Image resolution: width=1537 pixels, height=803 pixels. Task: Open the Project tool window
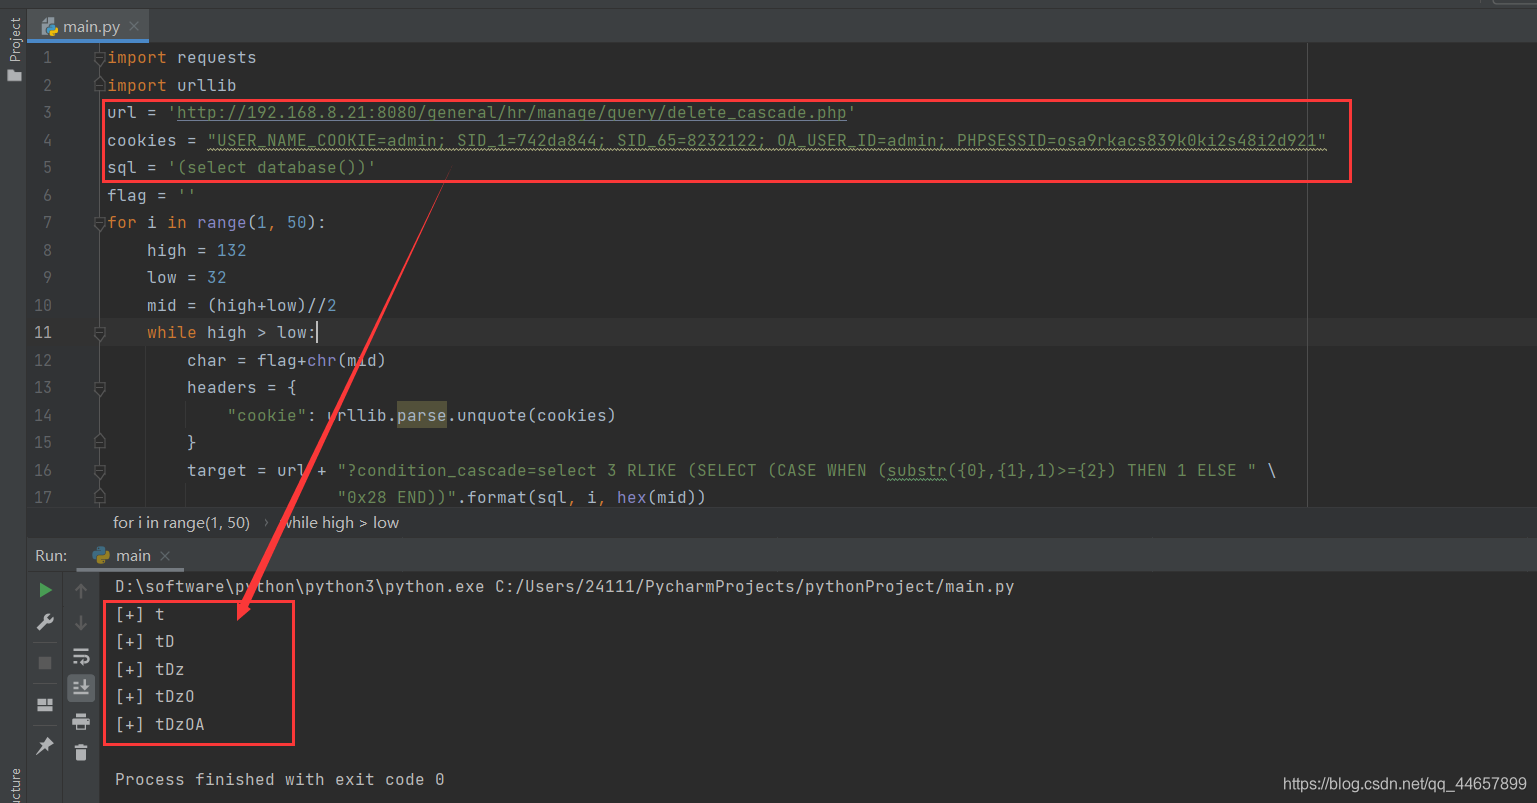[14, 50]
